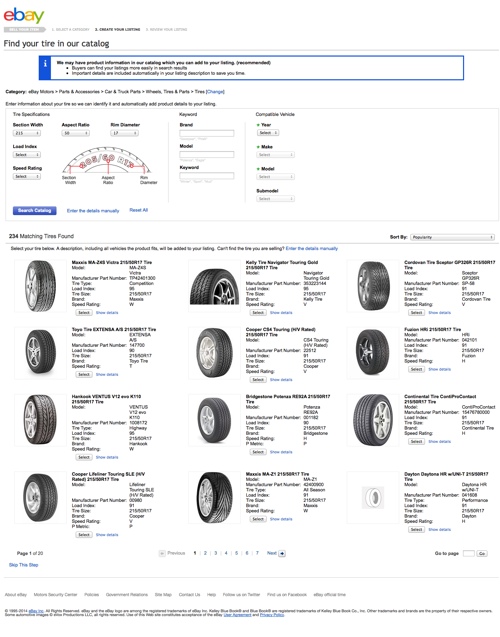This screenshot has width=500, height=637.
Task: Show details for Fuzion HRi tire
Action: click(x=439, y=369)
